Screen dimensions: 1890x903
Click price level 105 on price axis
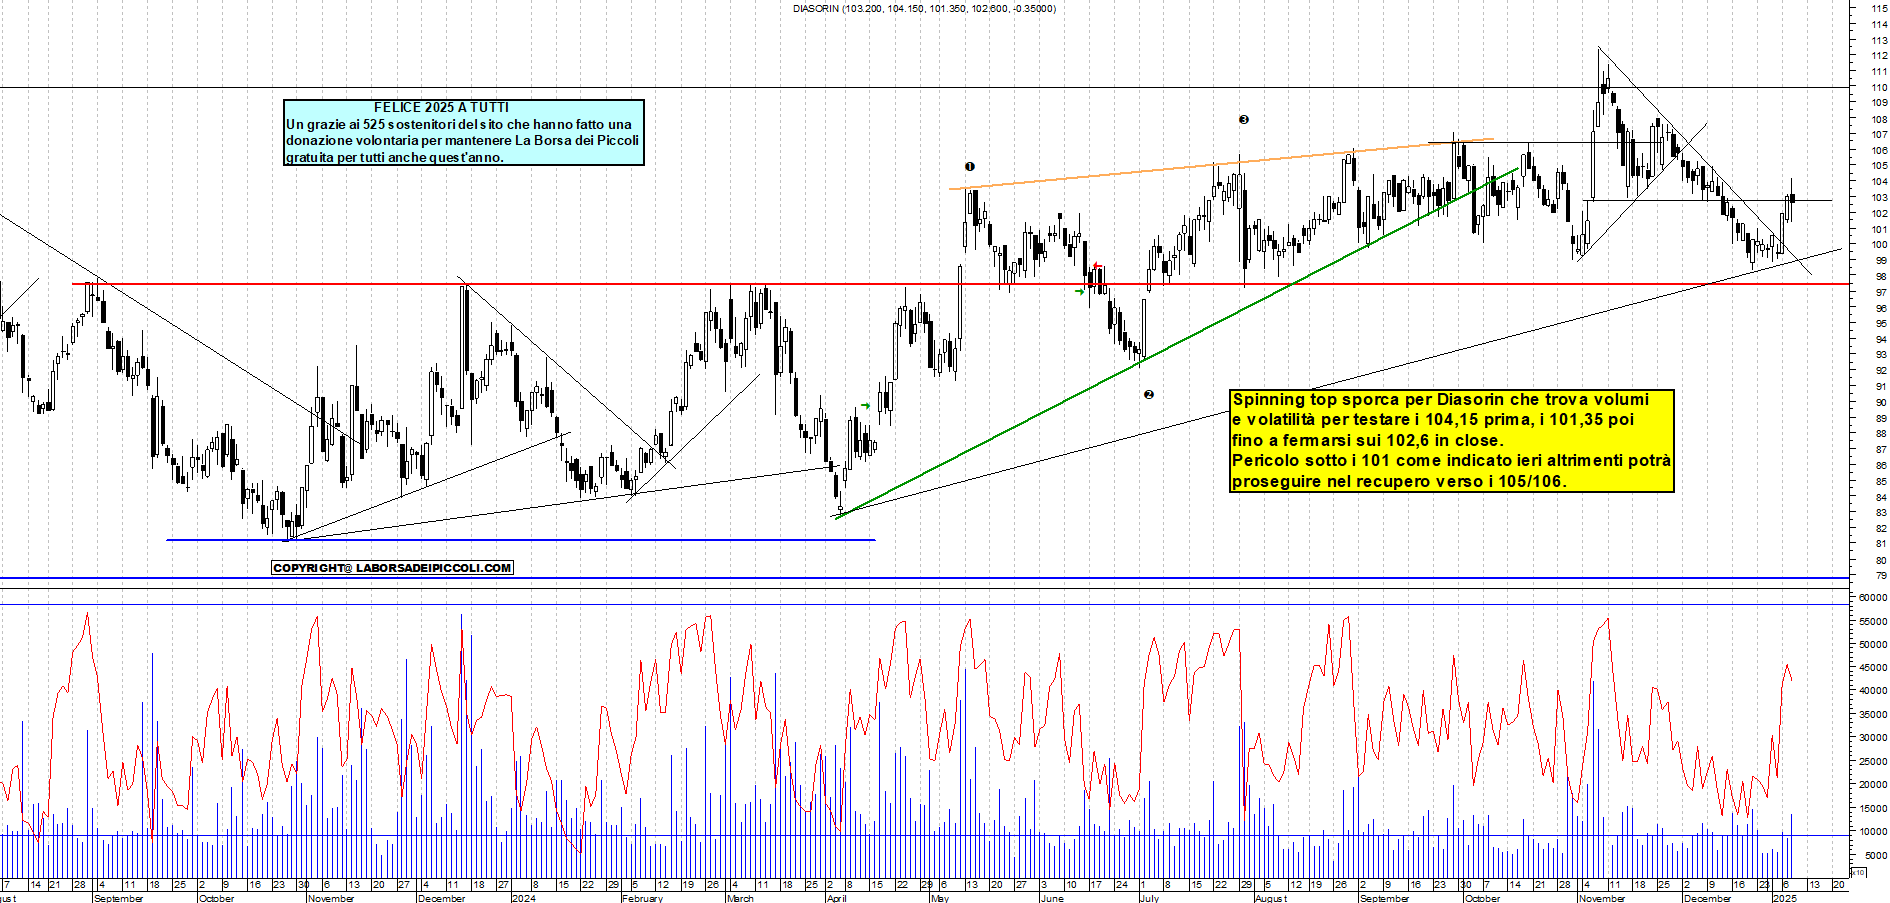[1879, 166]
